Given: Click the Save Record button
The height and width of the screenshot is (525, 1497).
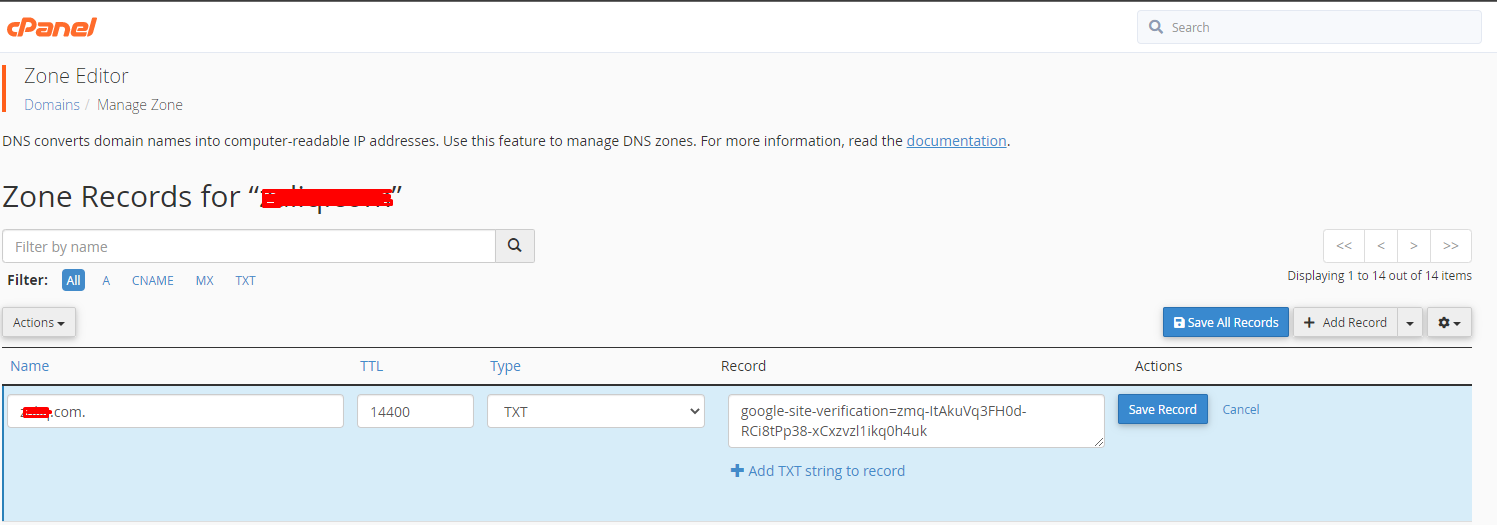Looking at the screenshot, I should (x=1162, y=409).
